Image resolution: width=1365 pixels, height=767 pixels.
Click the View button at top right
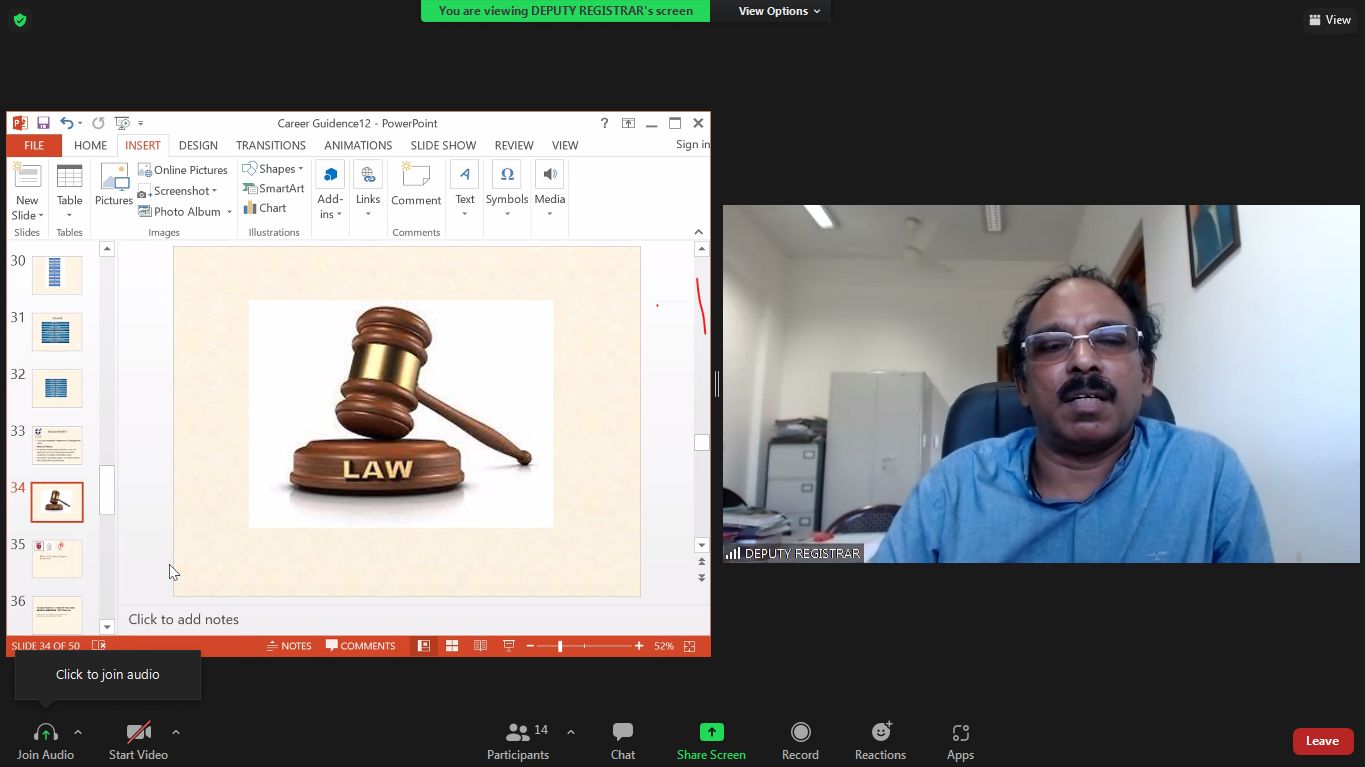click(x=1329, y=20)
